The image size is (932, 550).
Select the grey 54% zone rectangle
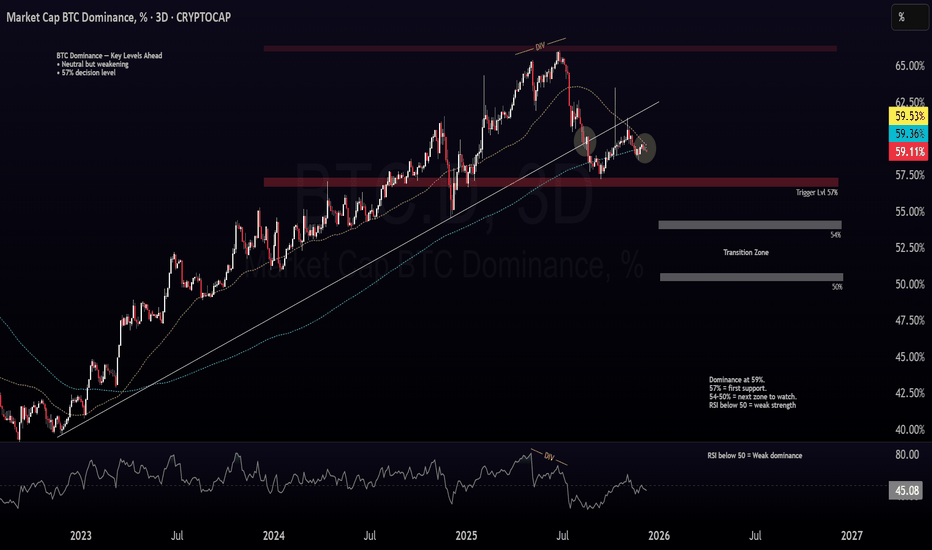tap(750, 225)
